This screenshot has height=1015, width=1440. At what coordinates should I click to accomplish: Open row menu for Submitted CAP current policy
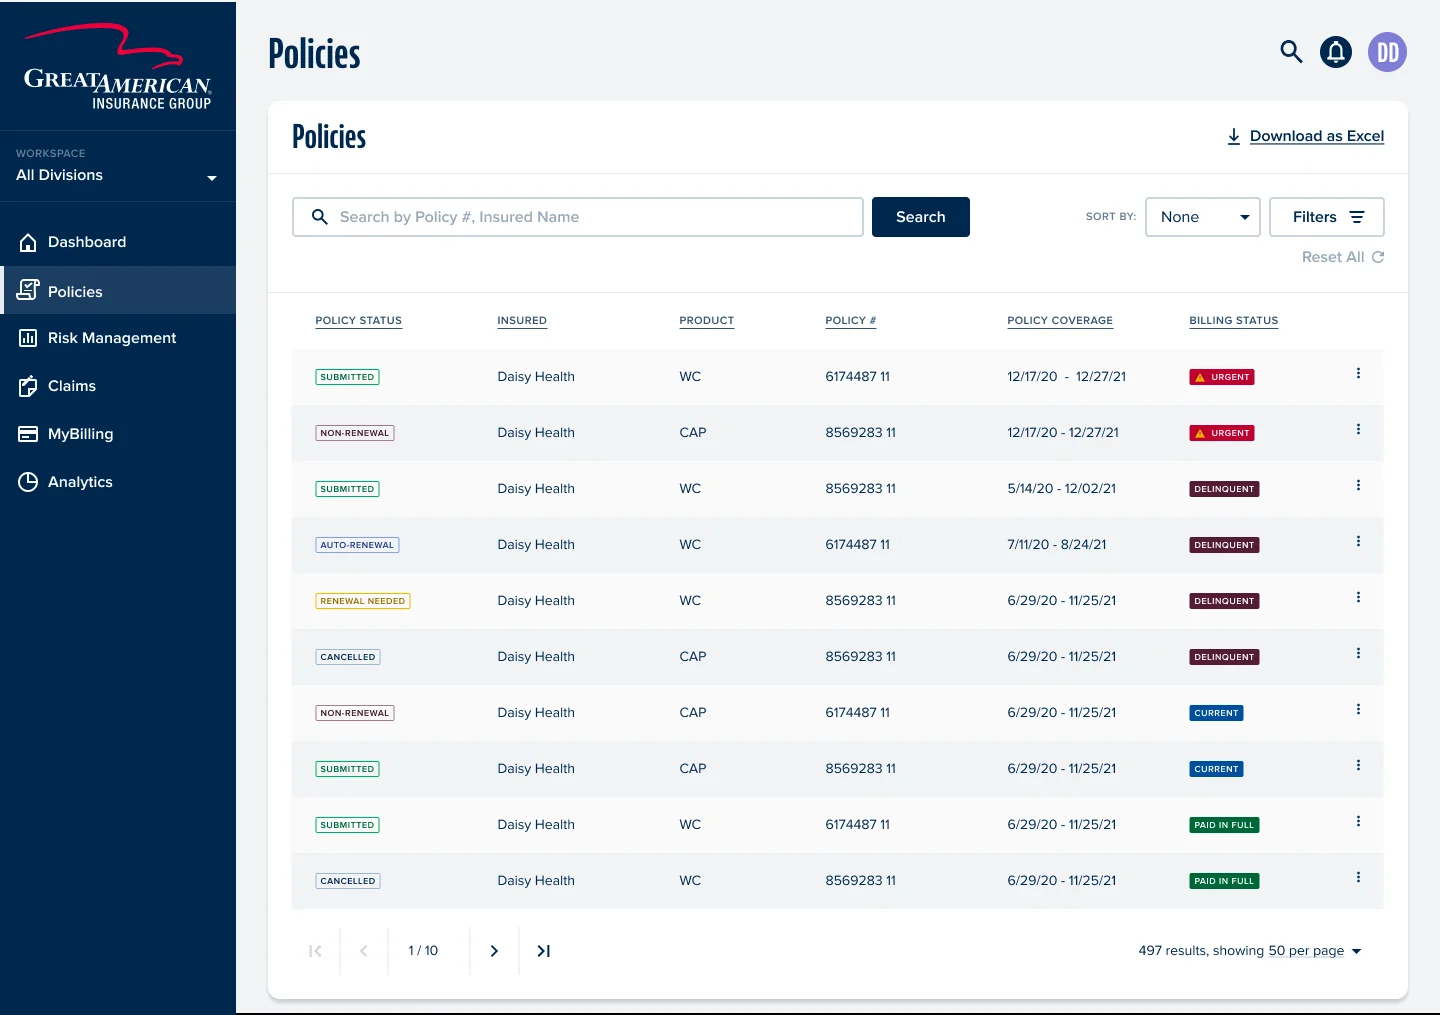coord(1358,765)
